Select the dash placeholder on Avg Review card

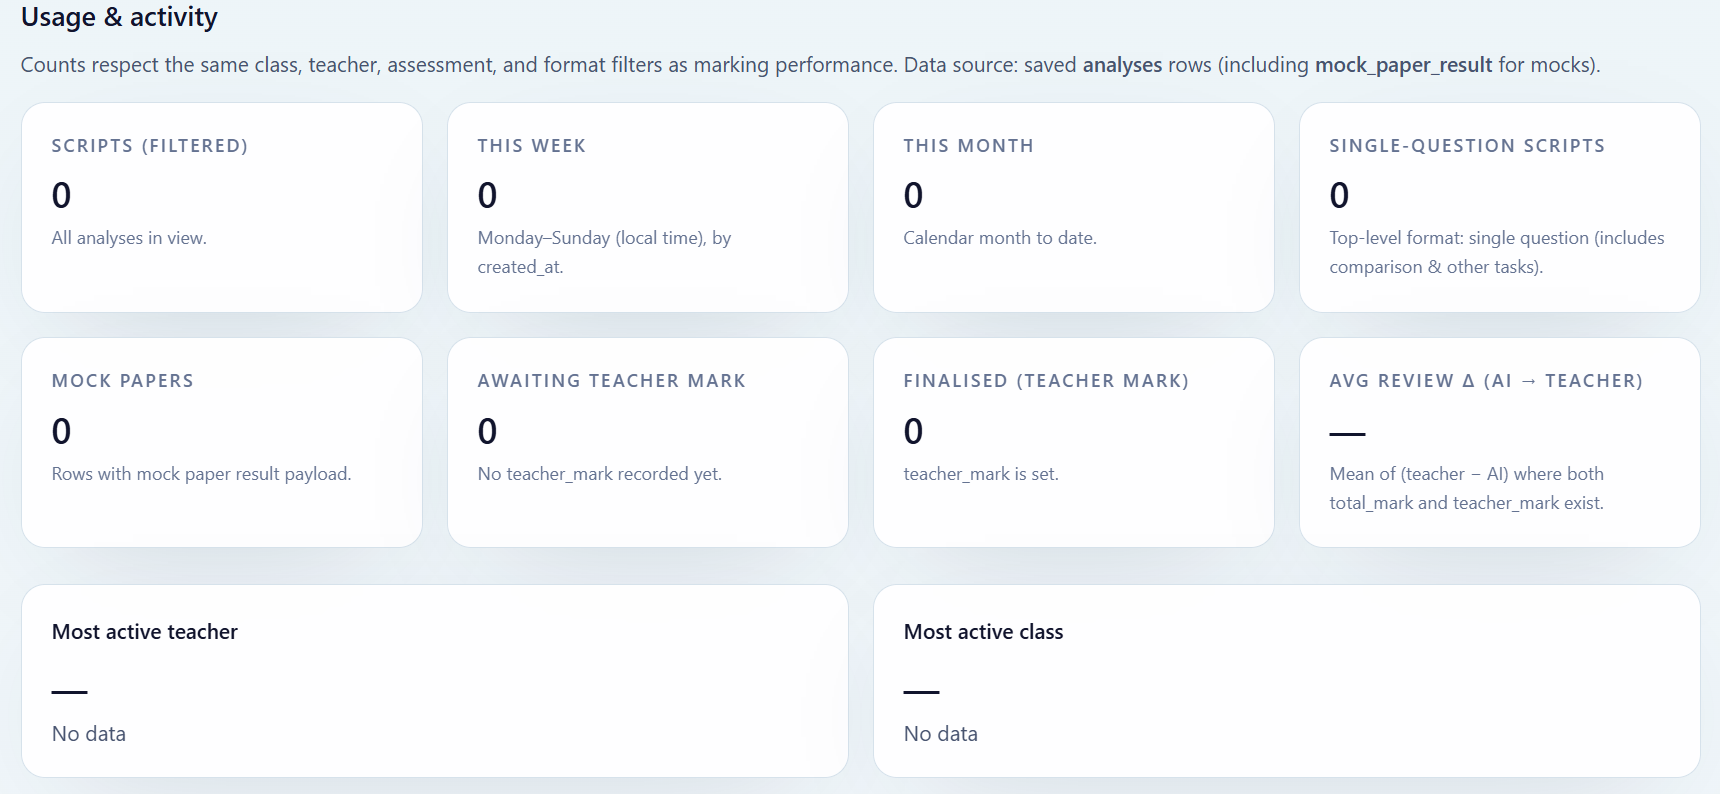point(1347,432)
